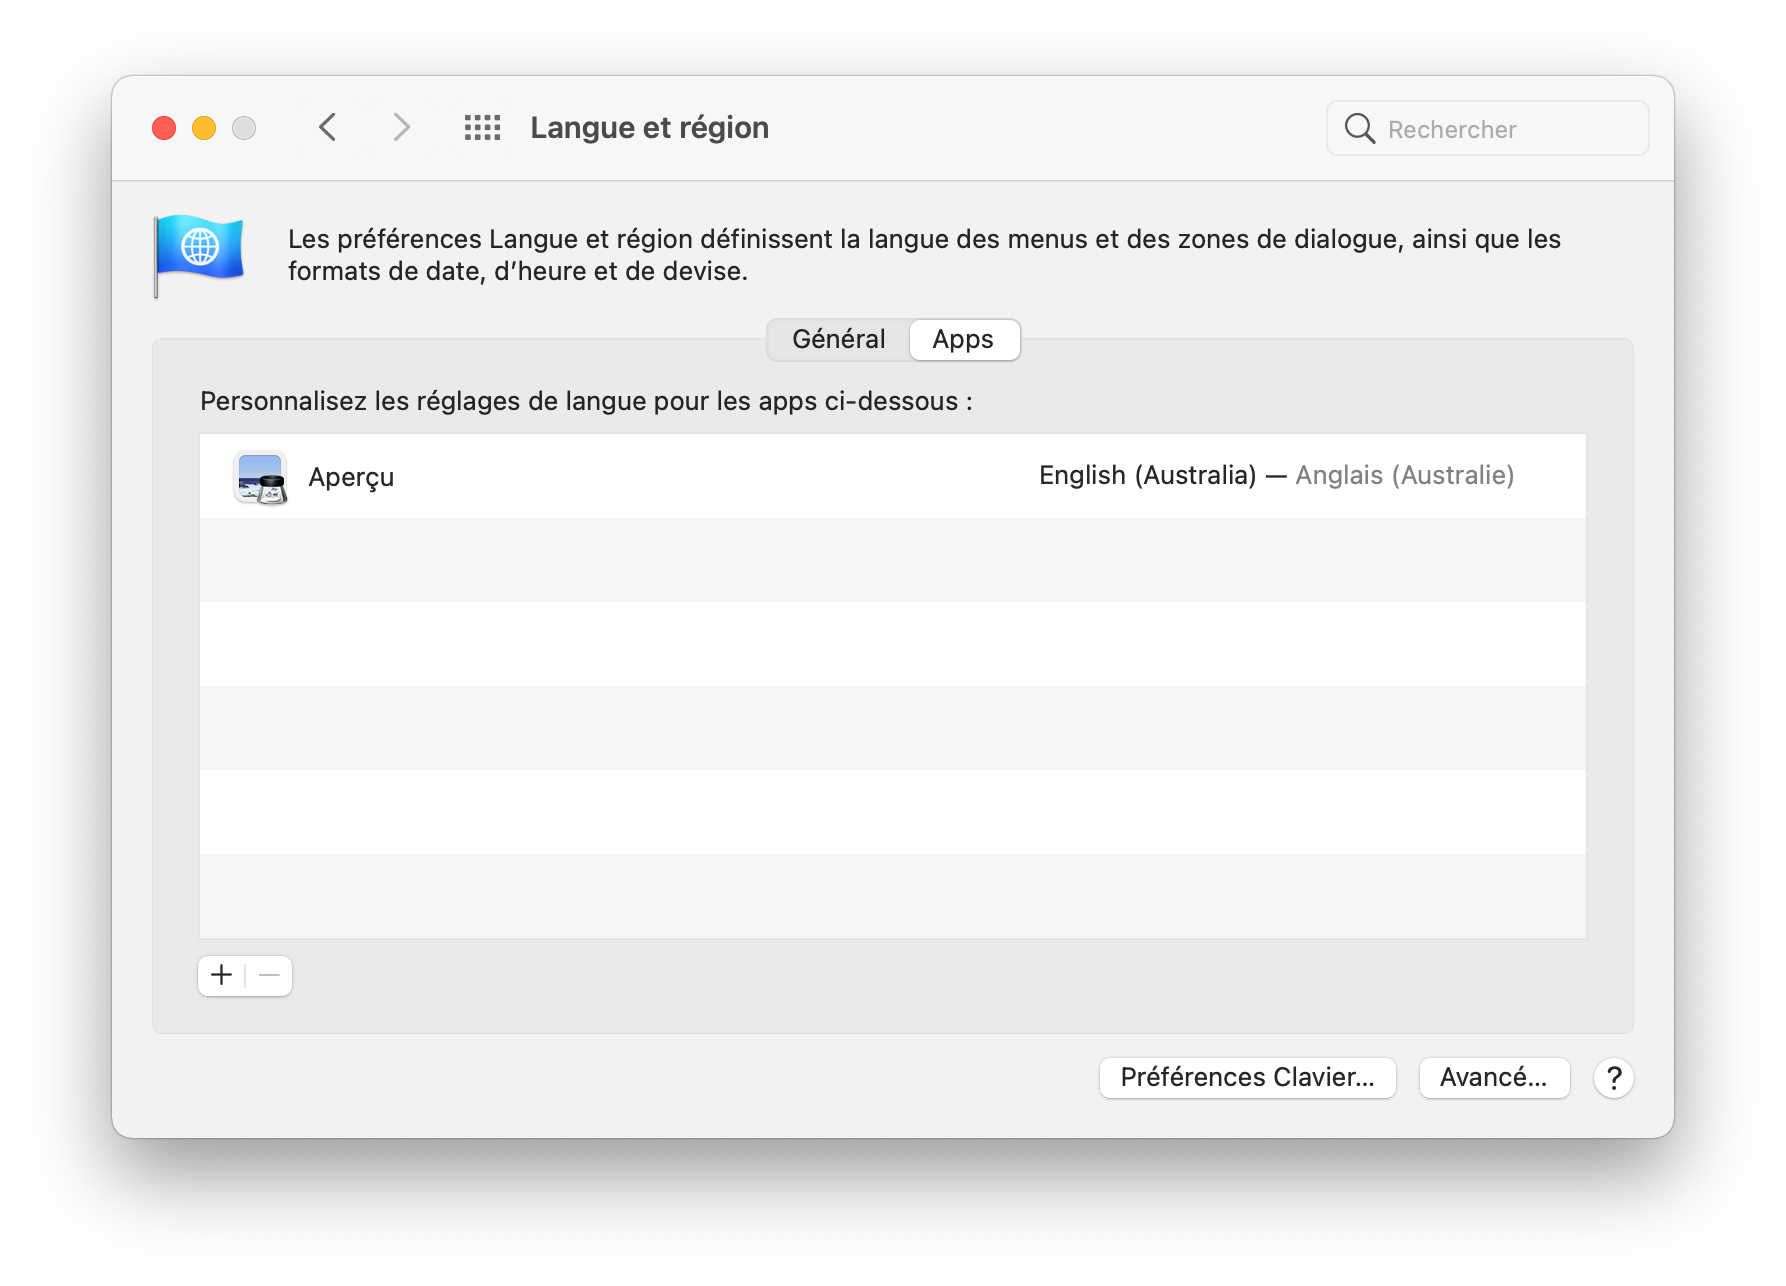
Task: Switch to the Général tab
Action: pyautogui.click(x=839, y=339)
